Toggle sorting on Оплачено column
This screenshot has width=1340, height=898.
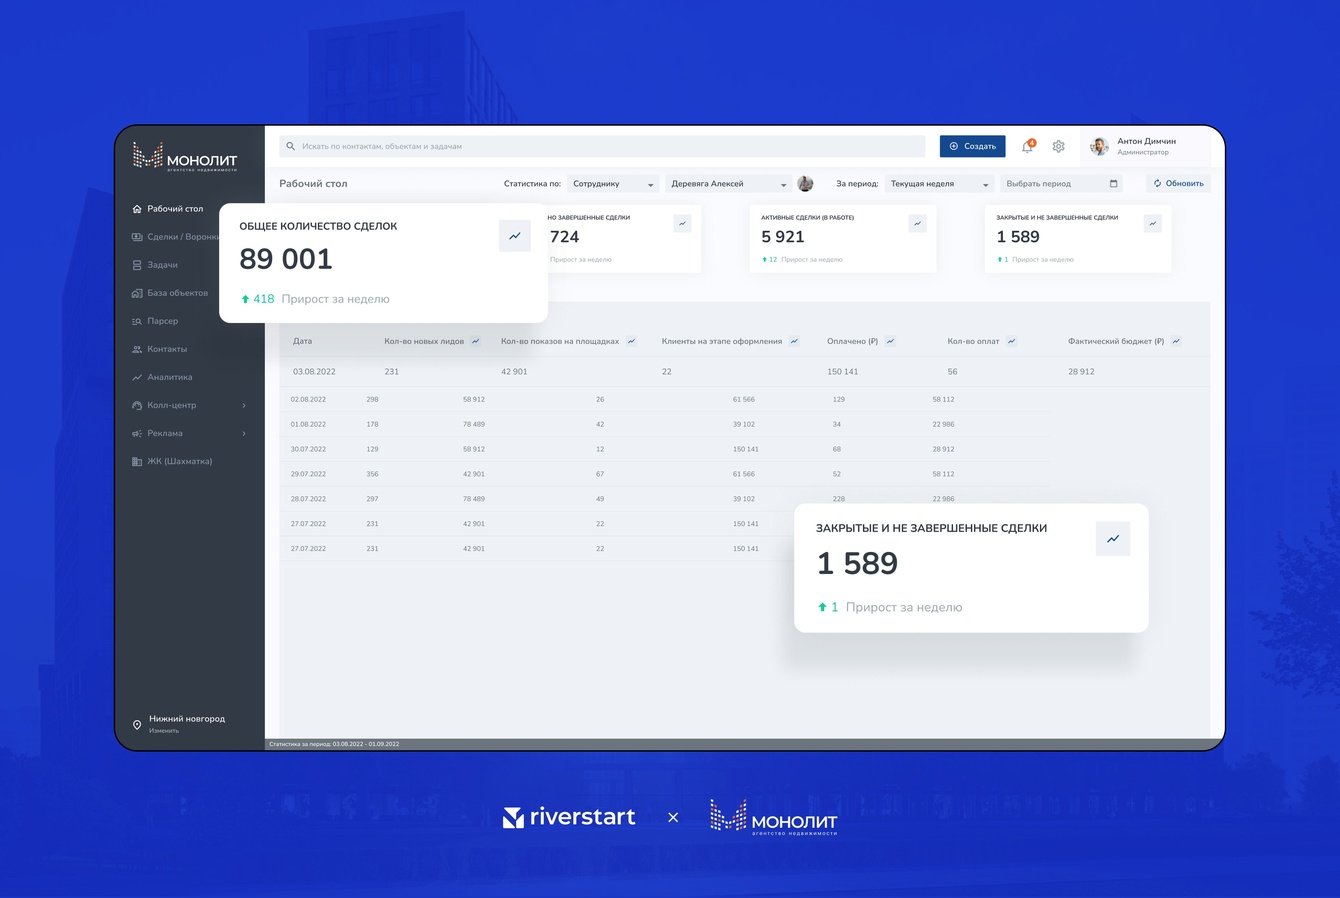click(x=889, y=341)
